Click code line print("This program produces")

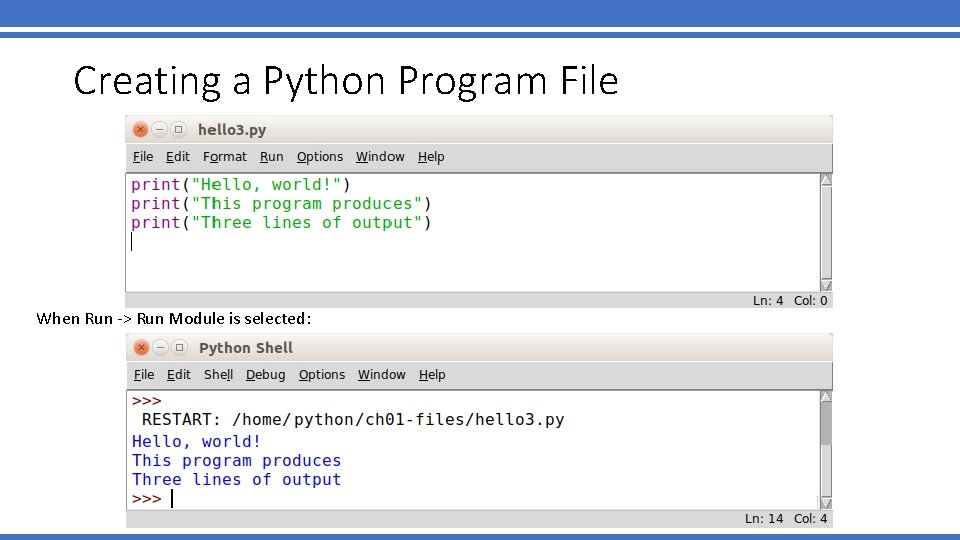(281, 203)
